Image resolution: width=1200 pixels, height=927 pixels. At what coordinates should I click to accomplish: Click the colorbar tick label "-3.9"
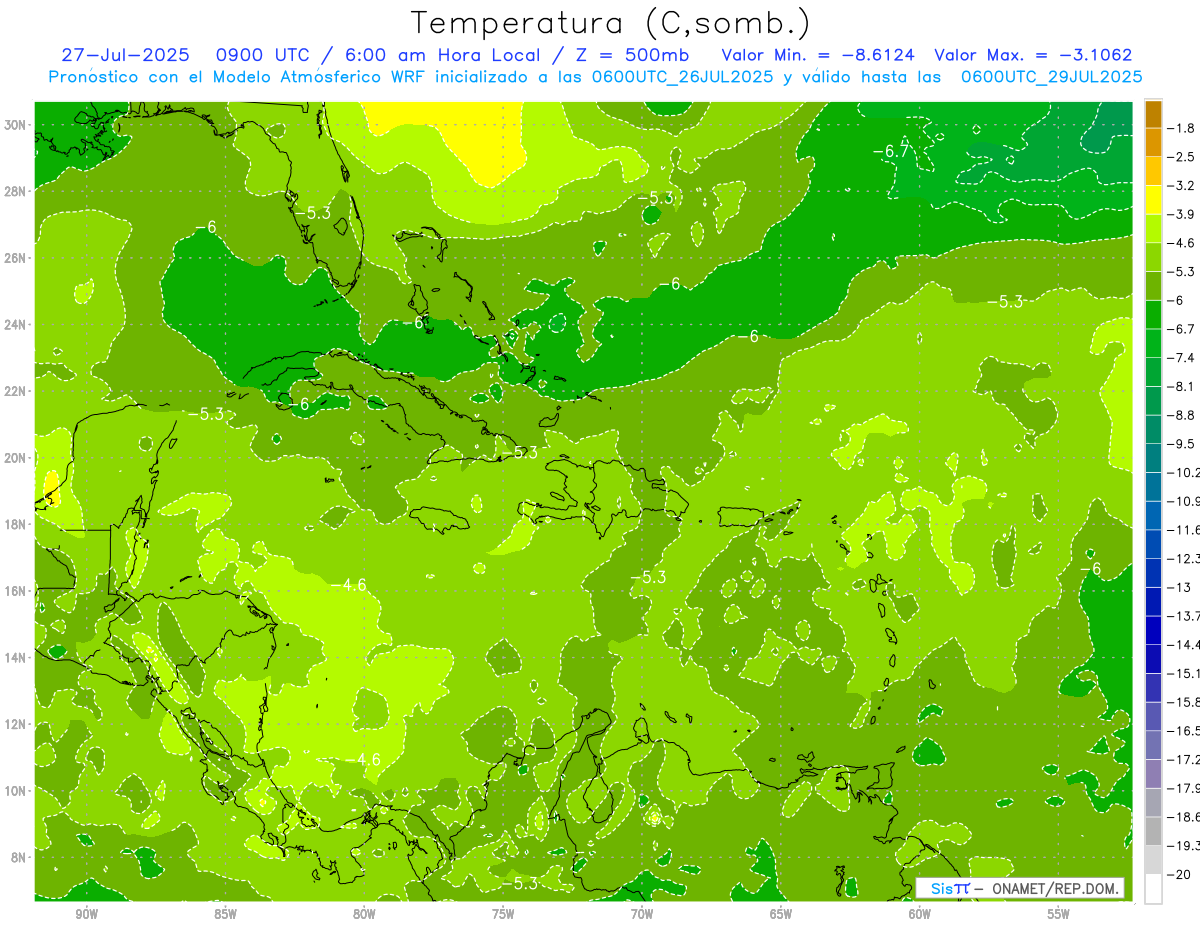tap(1182, 214)
